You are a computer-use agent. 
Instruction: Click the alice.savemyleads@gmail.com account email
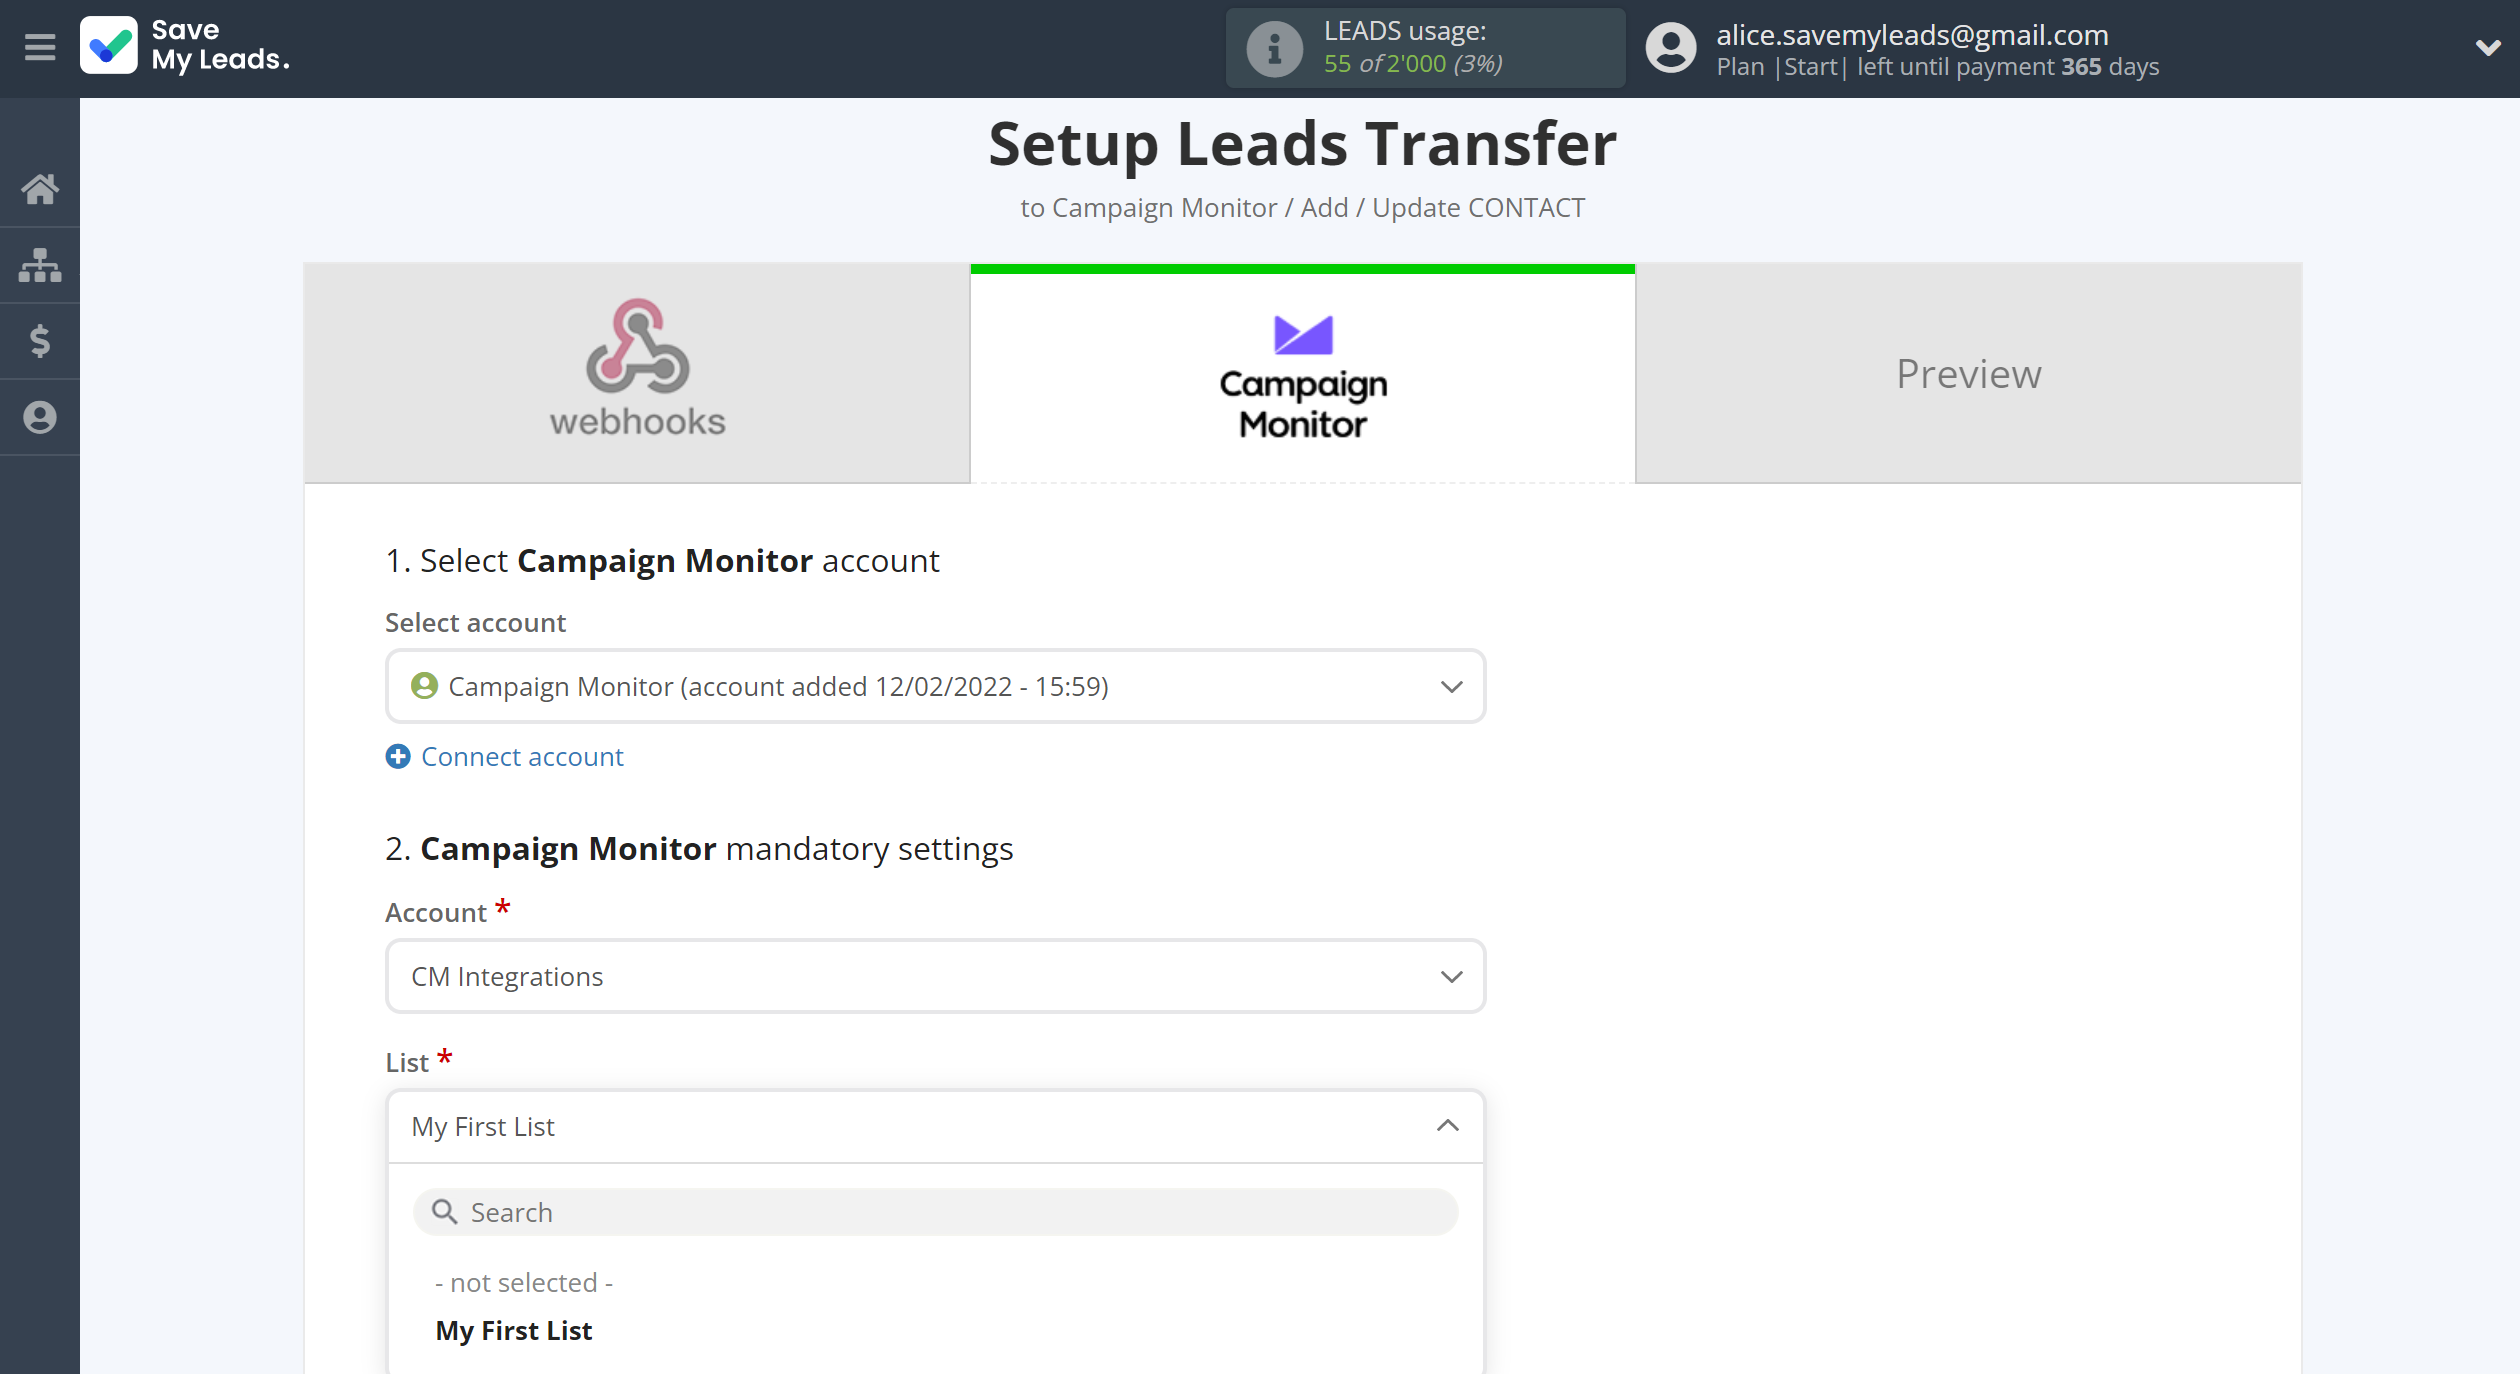pyautogui.click(x=1912, y=34)
